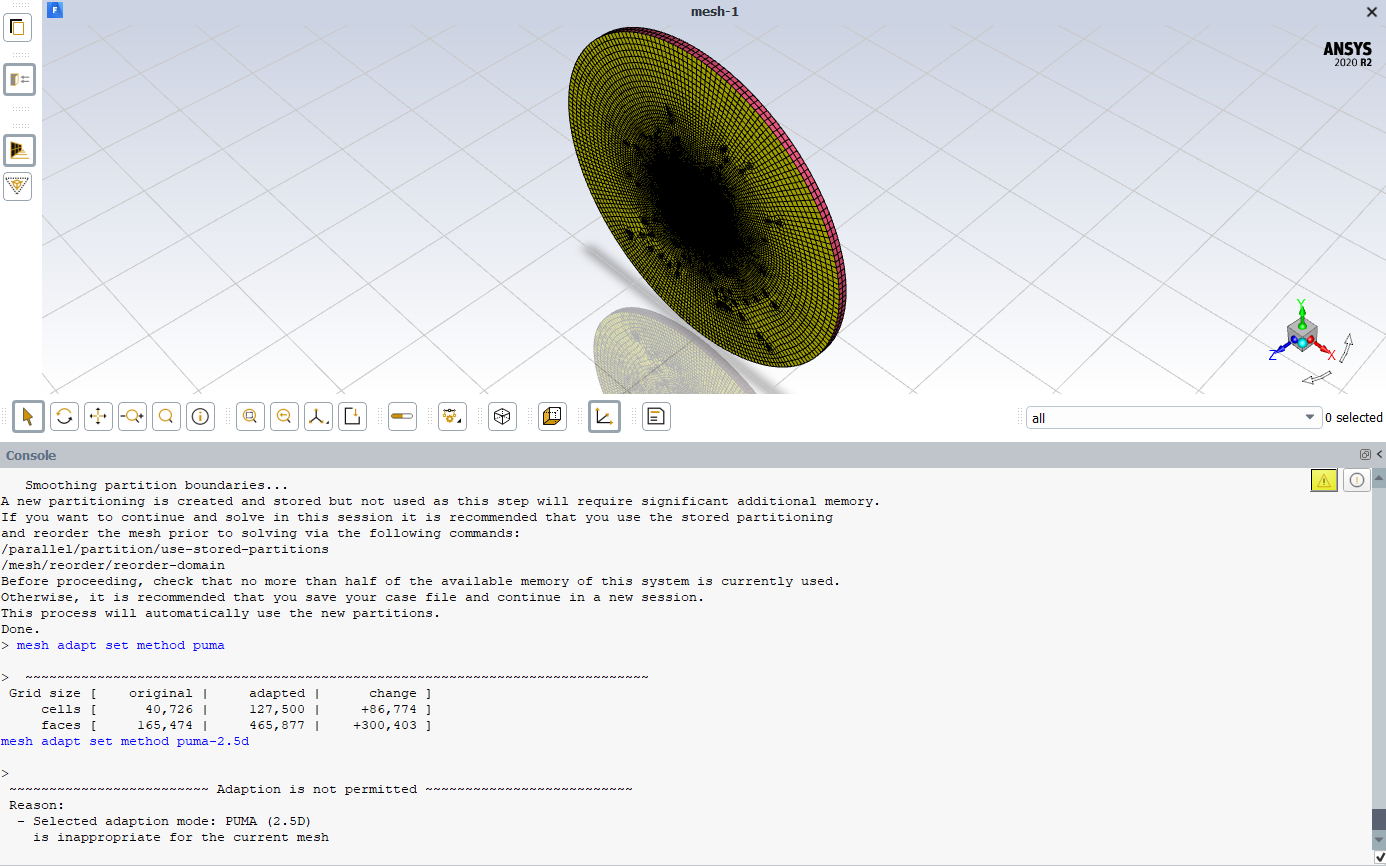Choose the pan view tool
The image size is (1386, 866).
tap(98, 417)
